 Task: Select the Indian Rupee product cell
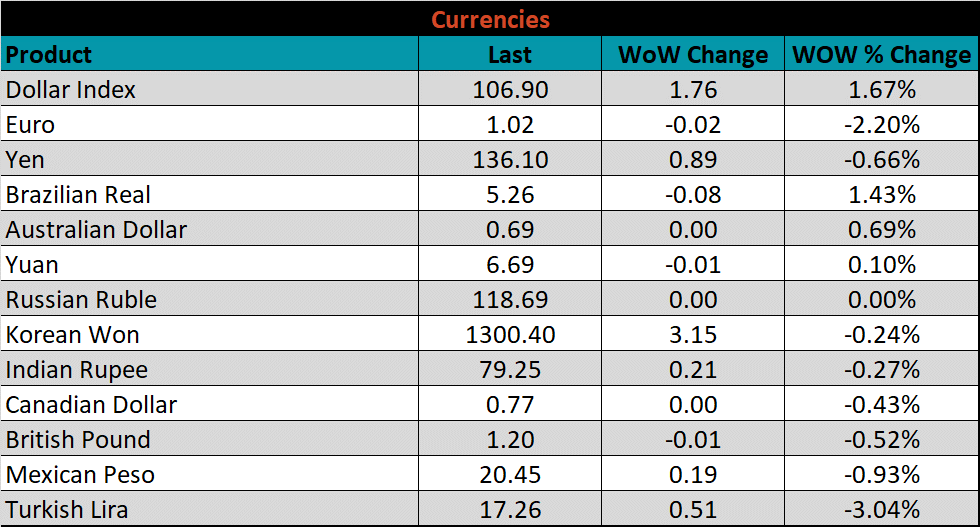77,370
